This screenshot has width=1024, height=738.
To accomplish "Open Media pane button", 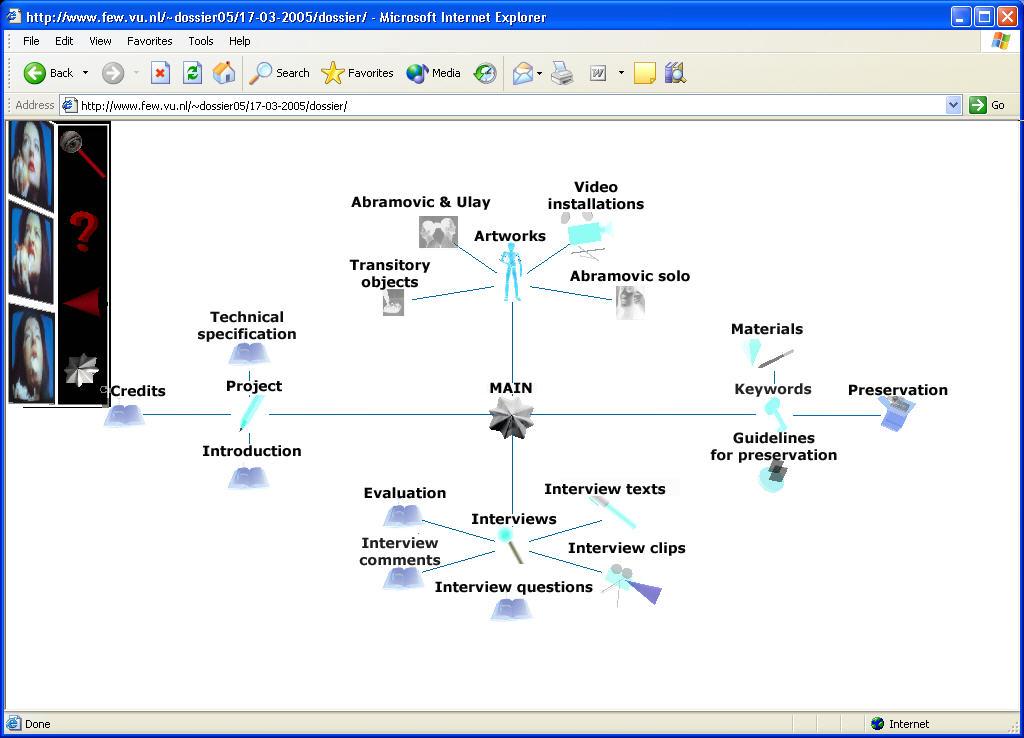I will coord(433,73).
